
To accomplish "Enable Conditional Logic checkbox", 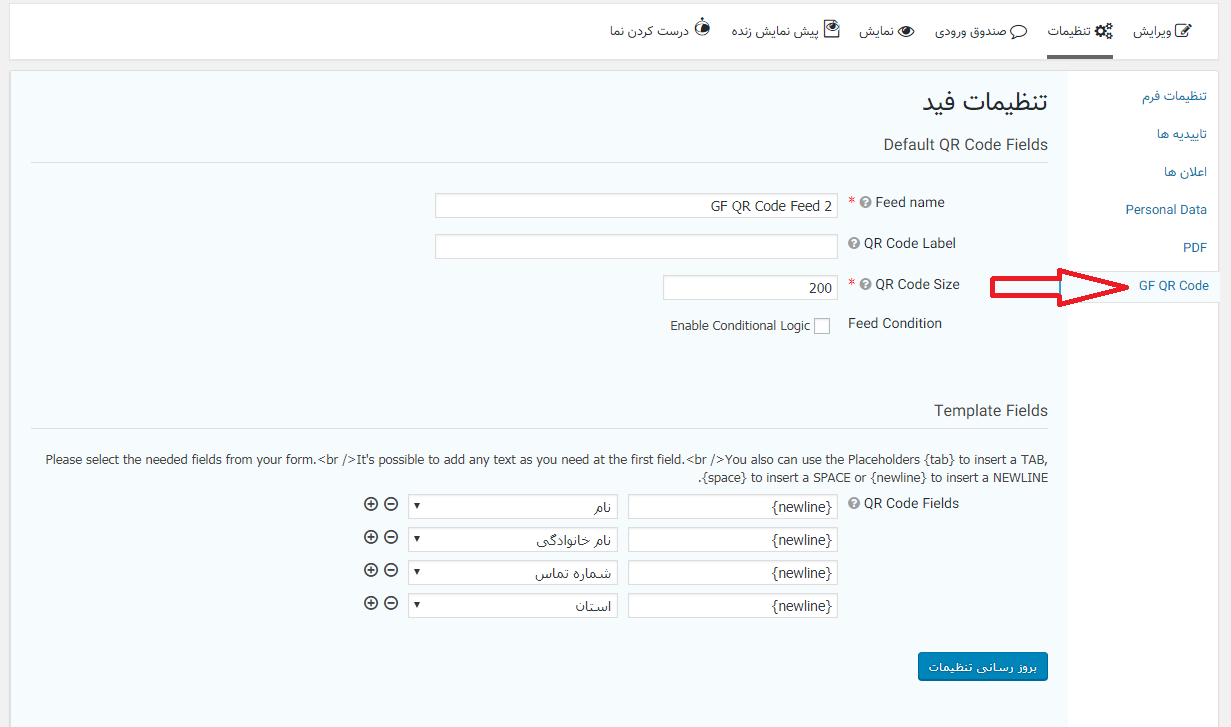I will 822,326.
